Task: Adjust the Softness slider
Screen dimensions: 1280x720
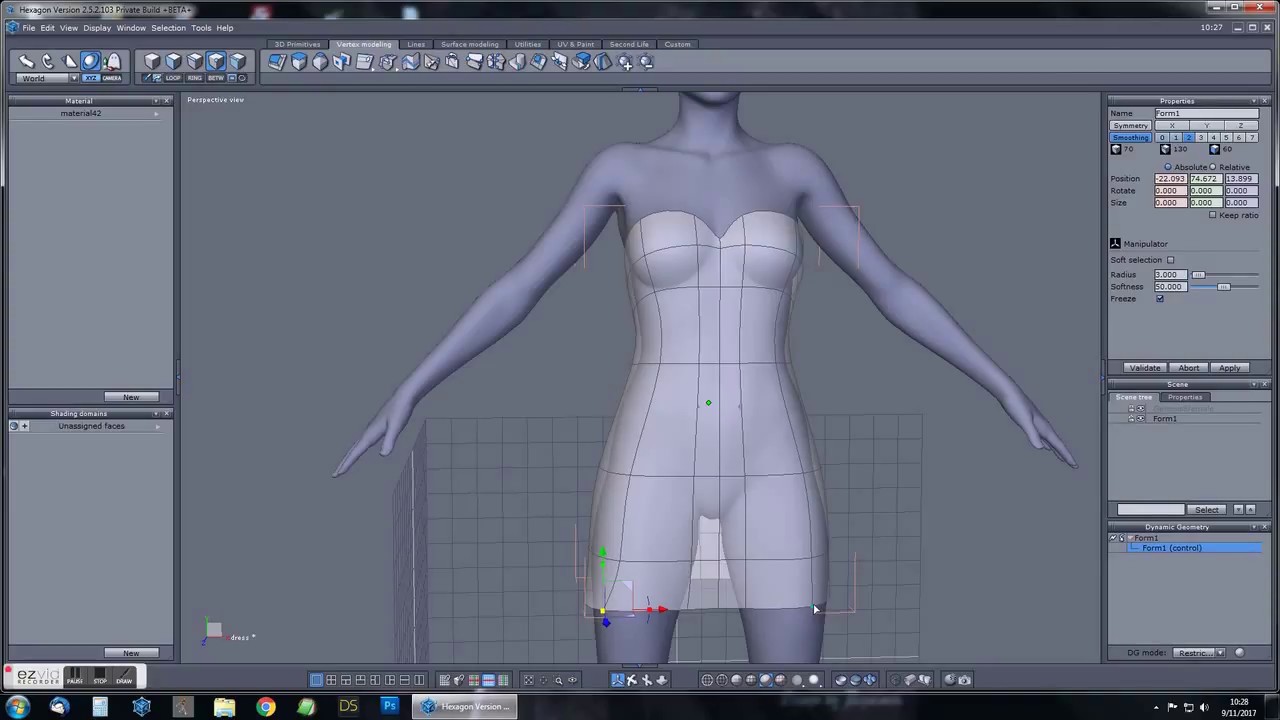Action: [x=1223, y=287]
